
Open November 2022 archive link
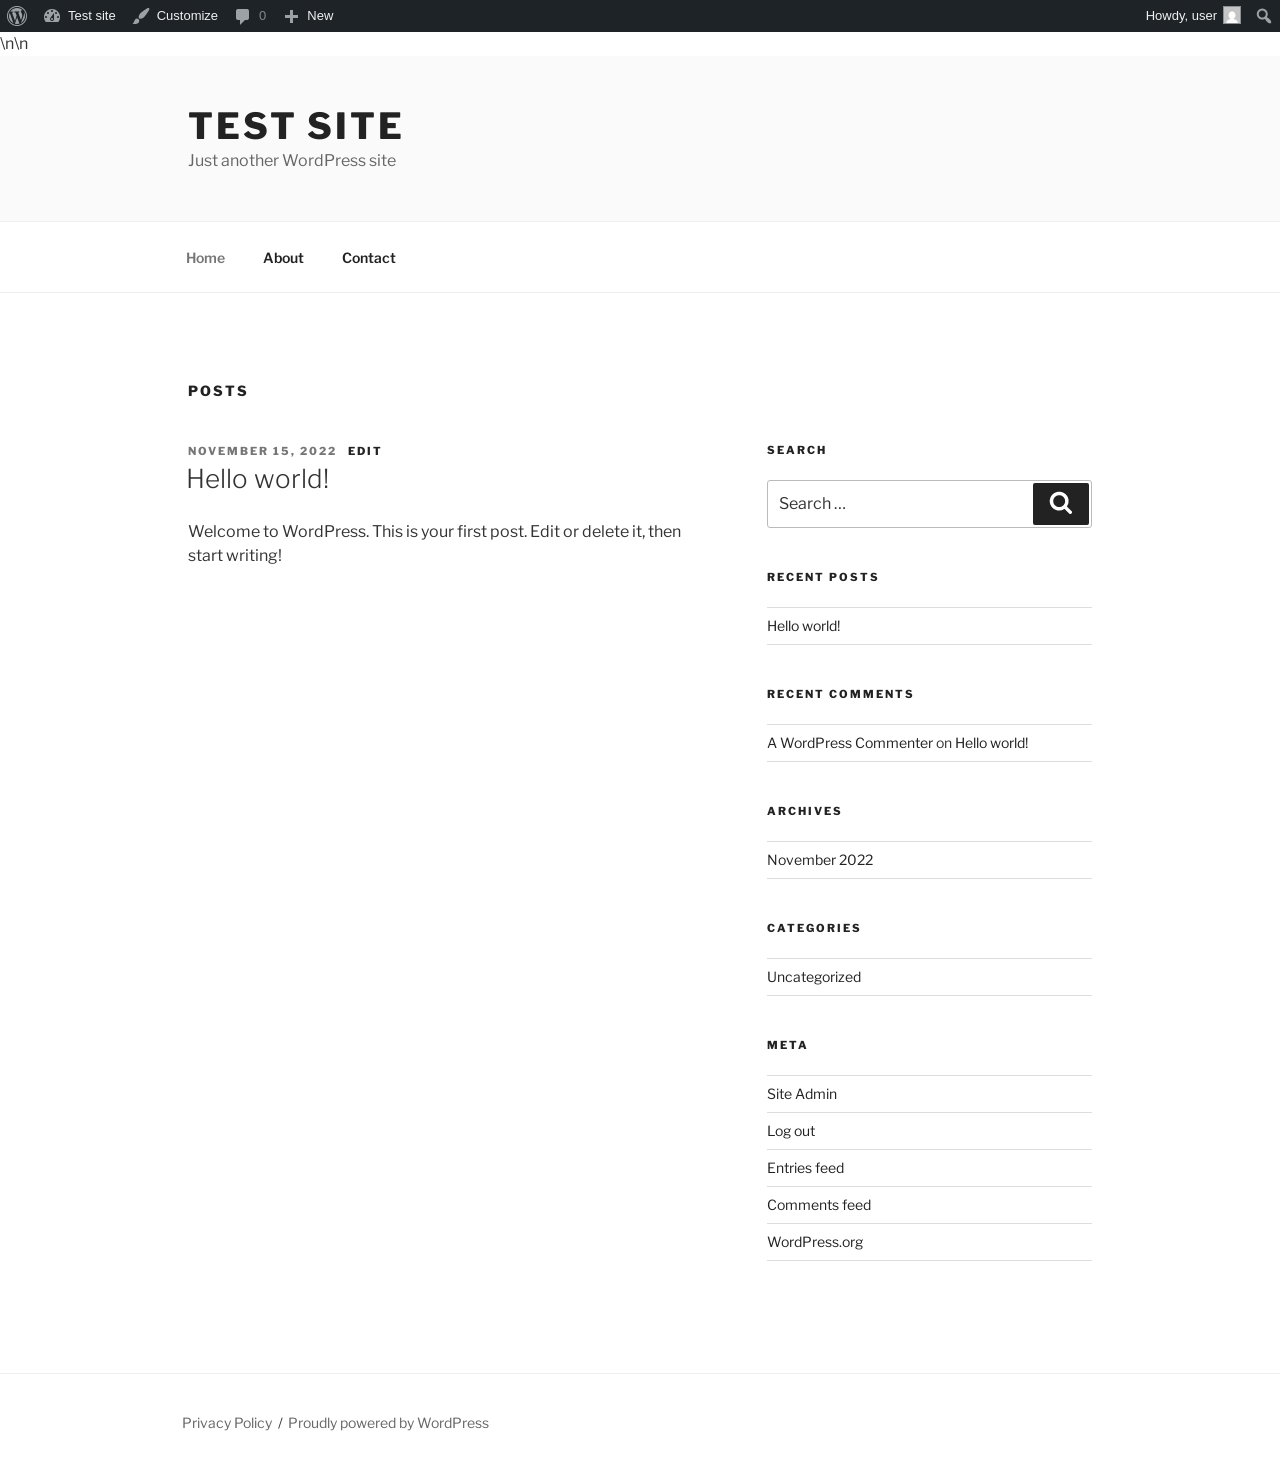(x=820, y=860)
